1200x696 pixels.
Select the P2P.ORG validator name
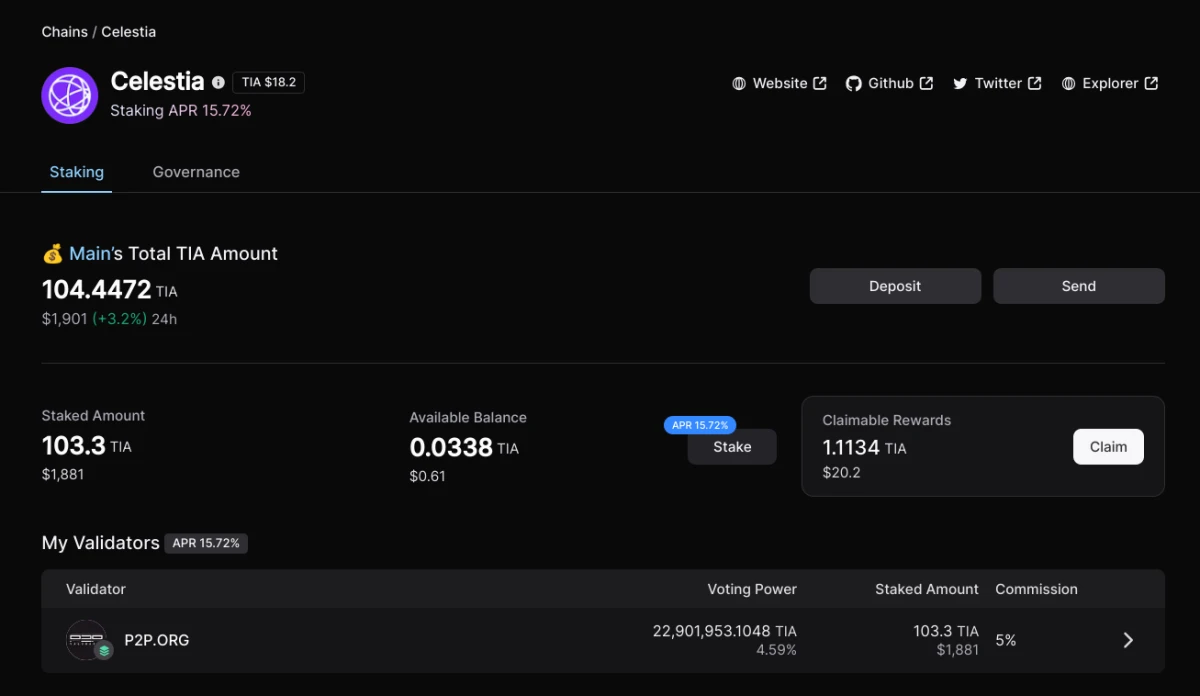click(157, 640)
